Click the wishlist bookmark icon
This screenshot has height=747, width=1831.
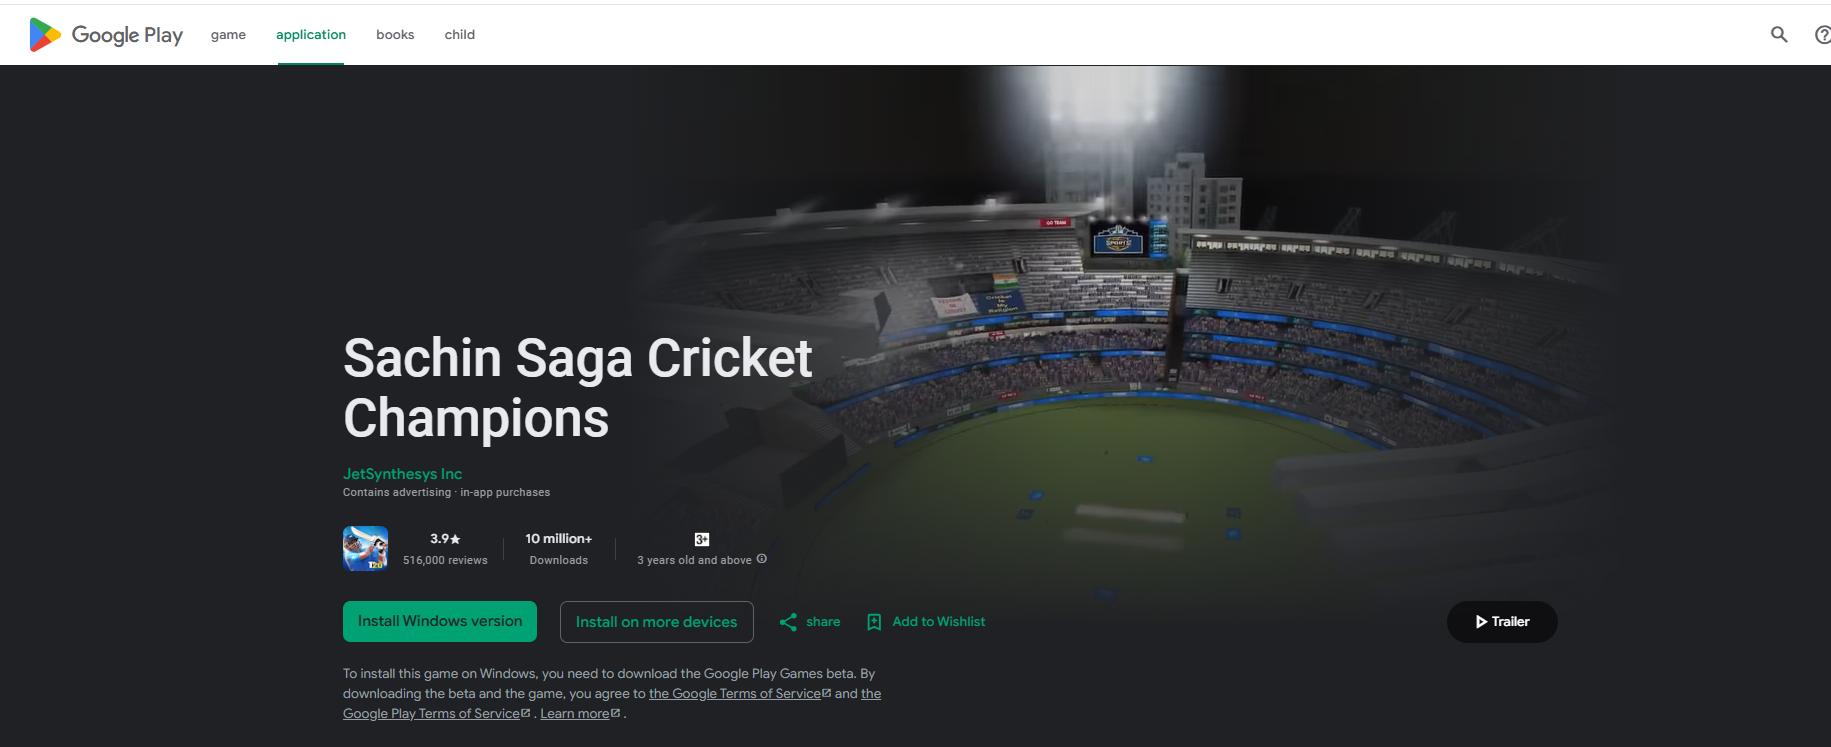tap(874, 622)
